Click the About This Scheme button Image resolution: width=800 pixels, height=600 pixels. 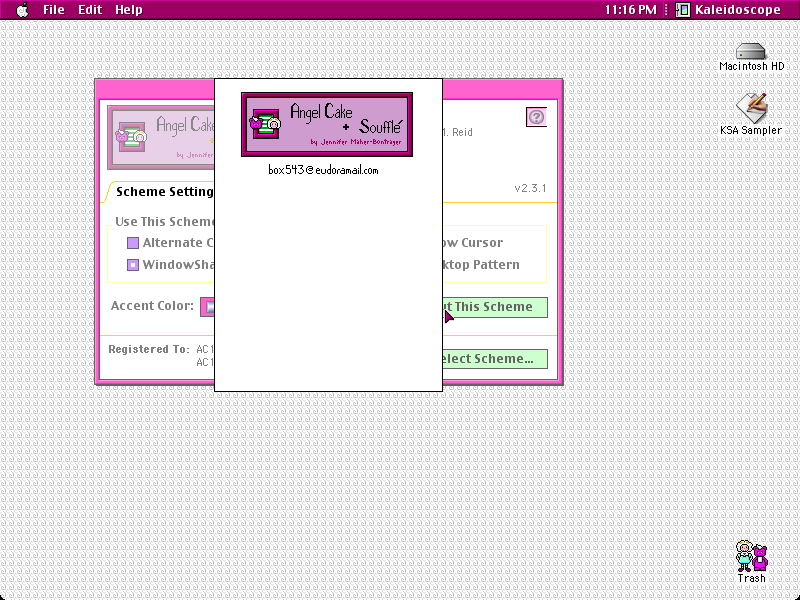tap(495, 307)
